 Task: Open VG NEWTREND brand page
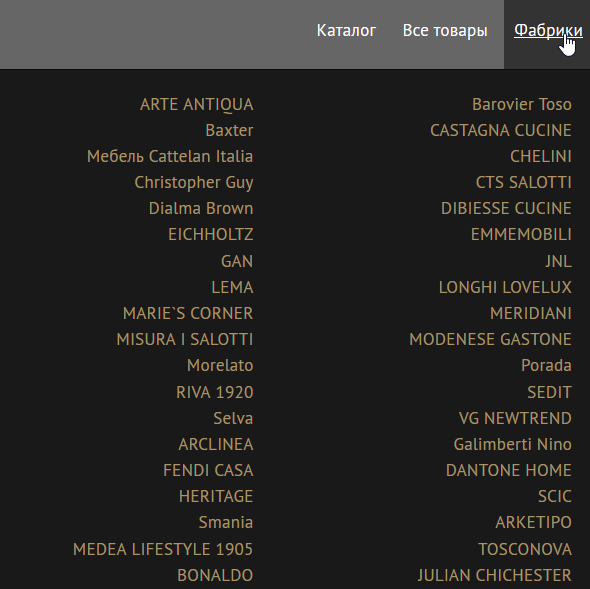(515, 419)
